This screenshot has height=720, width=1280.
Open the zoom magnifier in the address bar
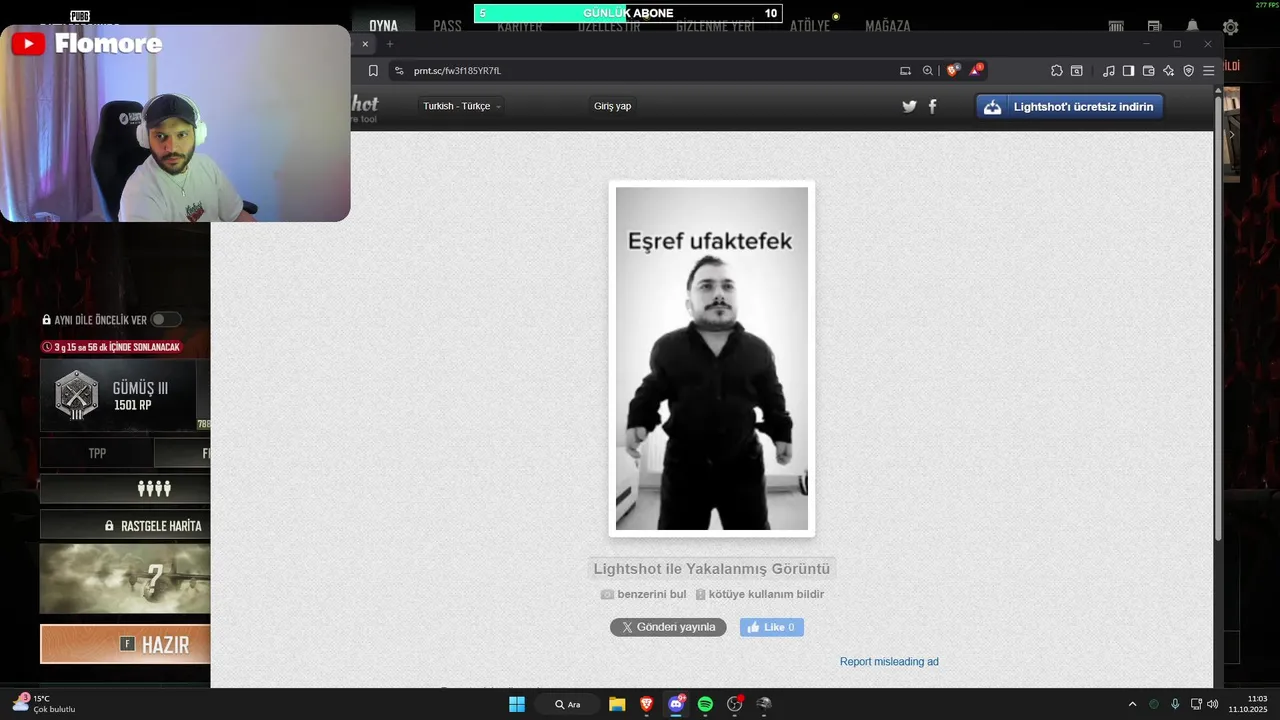click(x=928, y=71)
